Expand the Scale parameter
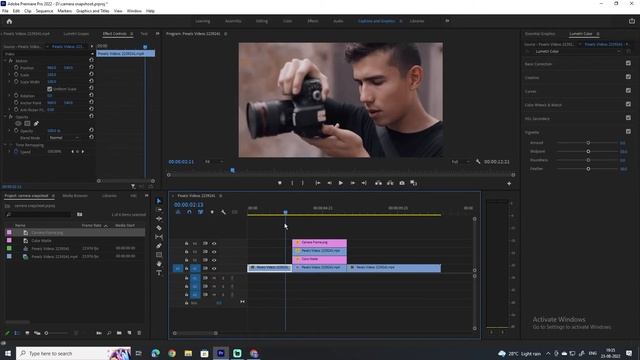Viewport: 640px width, 360px height. (x=9, y=75)
